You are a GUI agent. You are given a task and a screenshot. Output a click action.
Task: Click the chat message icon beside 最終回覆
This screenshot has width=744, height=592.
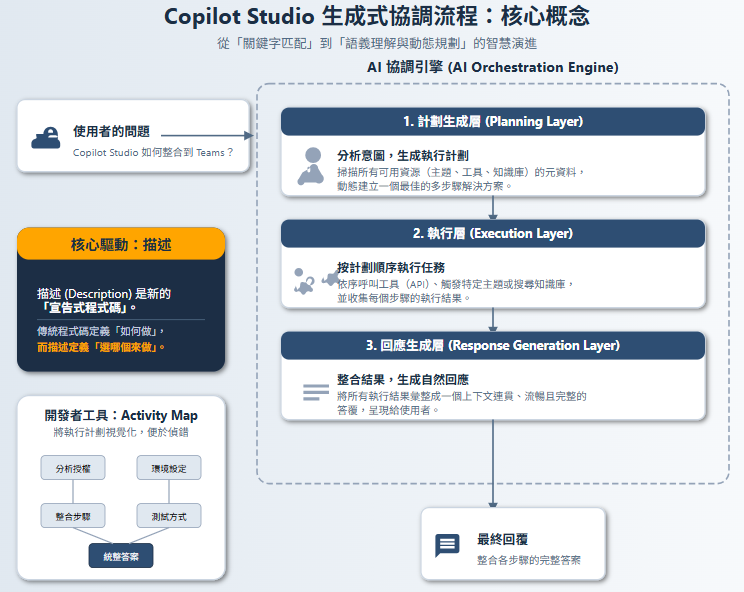(x=447, y=545)
